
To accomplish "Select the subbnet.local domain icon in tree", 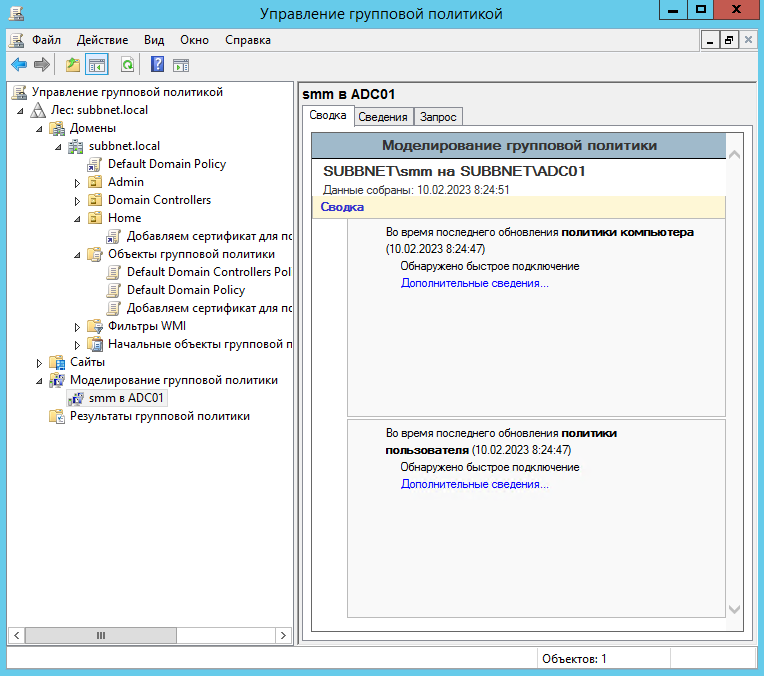I will pyautogui.click(x=76, y=146).
